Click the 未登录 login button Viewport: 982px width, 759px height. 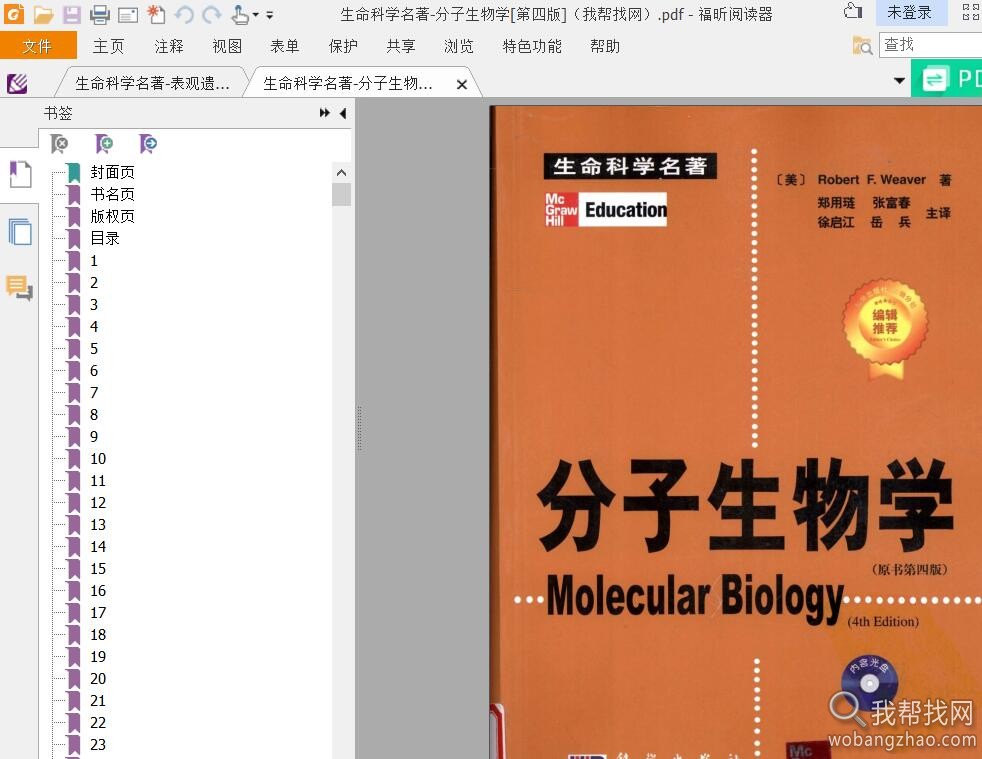coord(909,12)
